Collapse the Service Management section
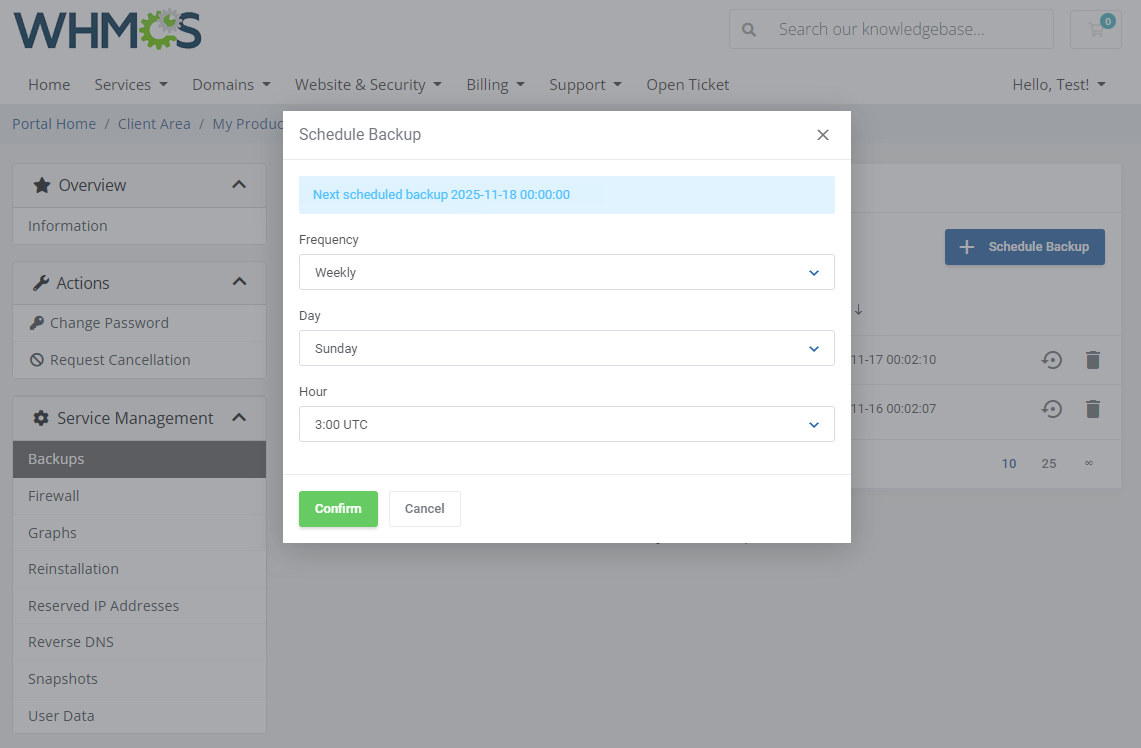 coord(239,417)
